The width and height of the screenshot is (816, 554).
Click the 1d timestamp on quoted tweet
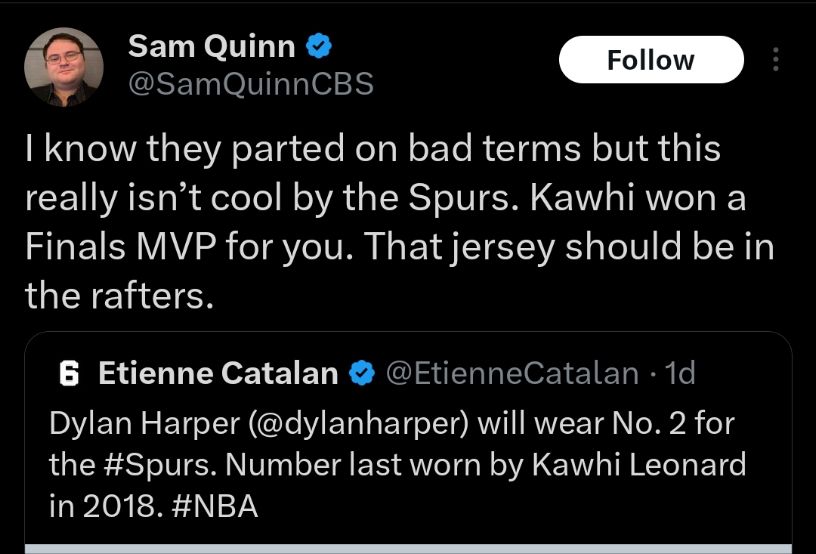[x=680, y=374]
